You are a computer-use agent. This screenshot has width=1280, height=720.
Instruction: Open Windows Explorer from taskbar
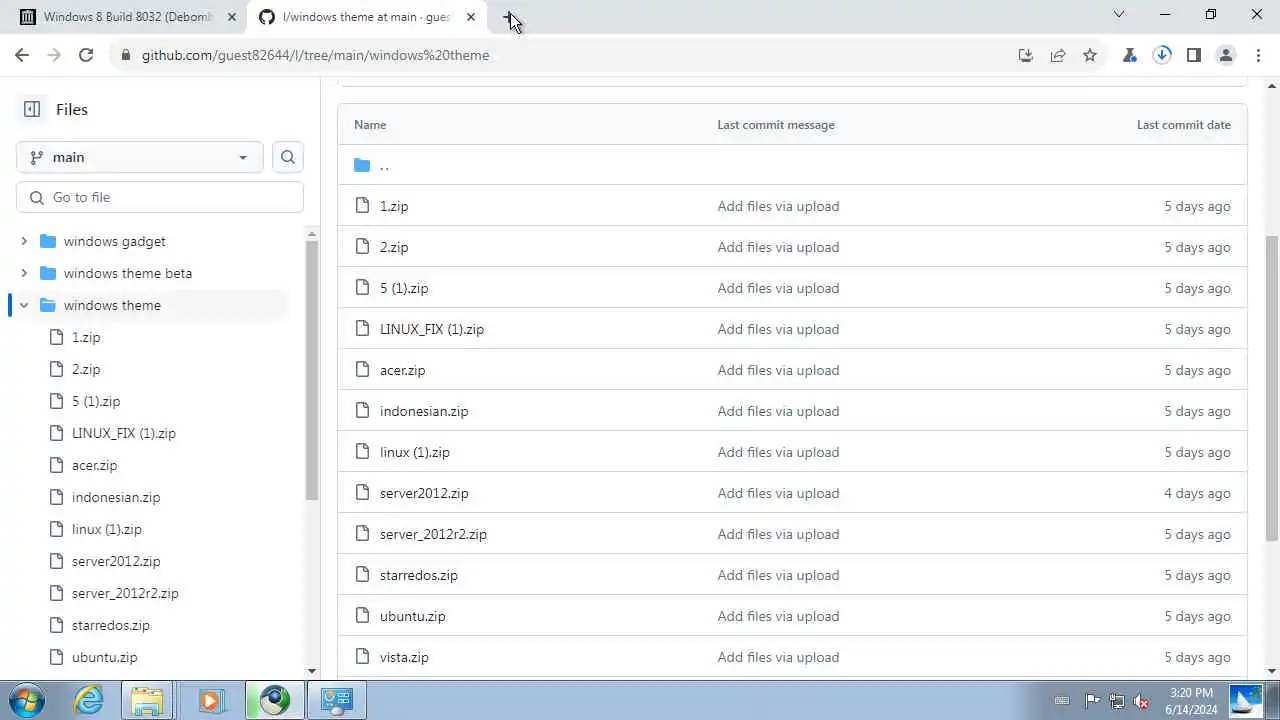click(147, 700)
